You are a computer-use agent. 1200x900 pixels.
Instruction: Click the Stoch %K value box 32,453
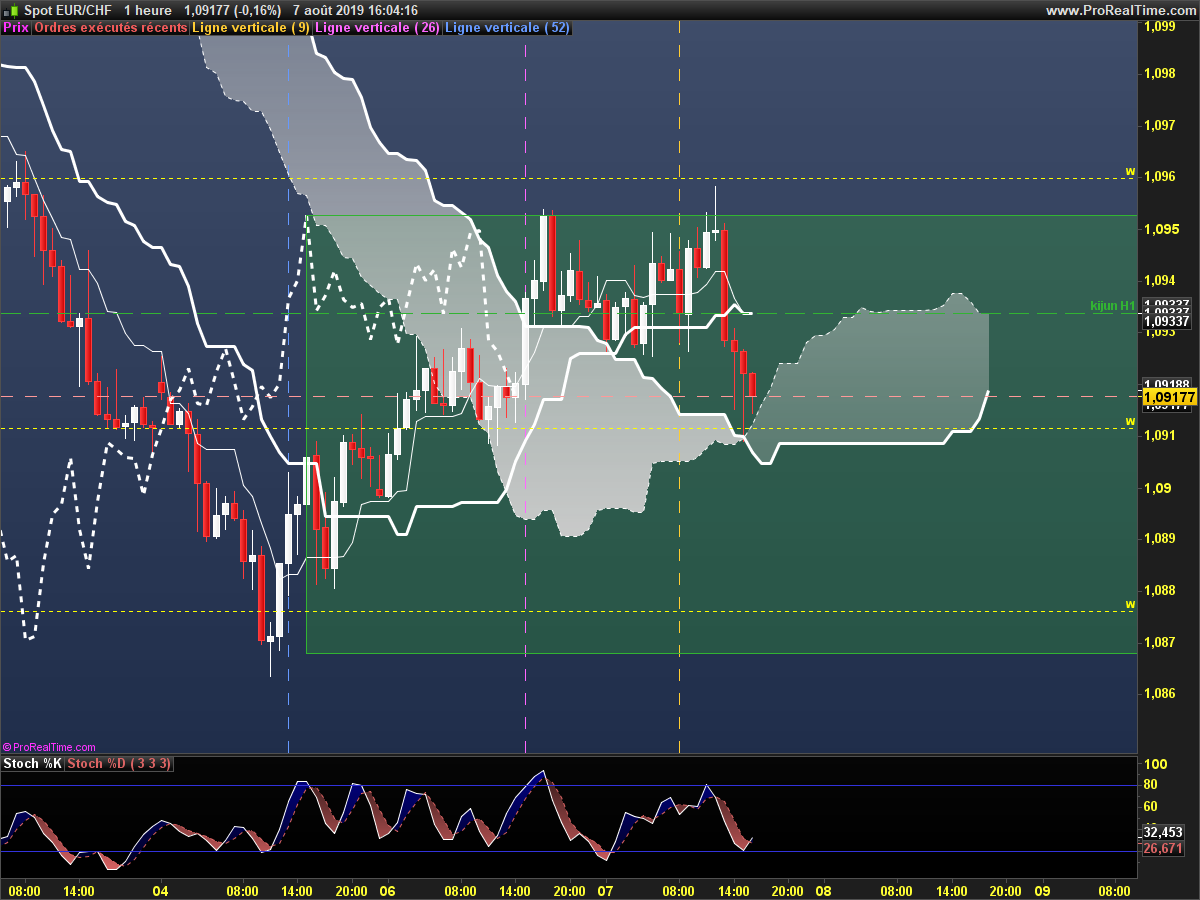[x=1163, y=832]
